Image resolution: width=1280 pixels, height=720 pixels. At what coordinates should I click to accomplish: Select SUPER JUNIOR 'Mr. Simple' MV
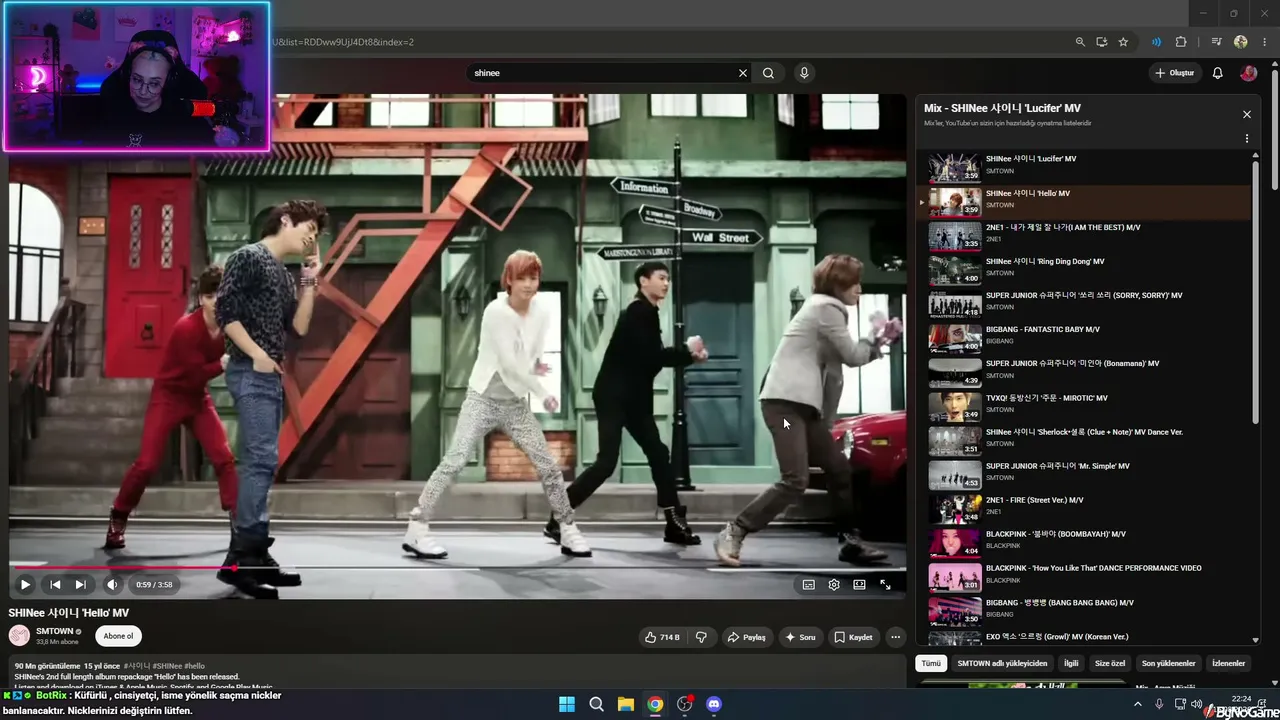pyautogui.click(x=1084, y=474)
